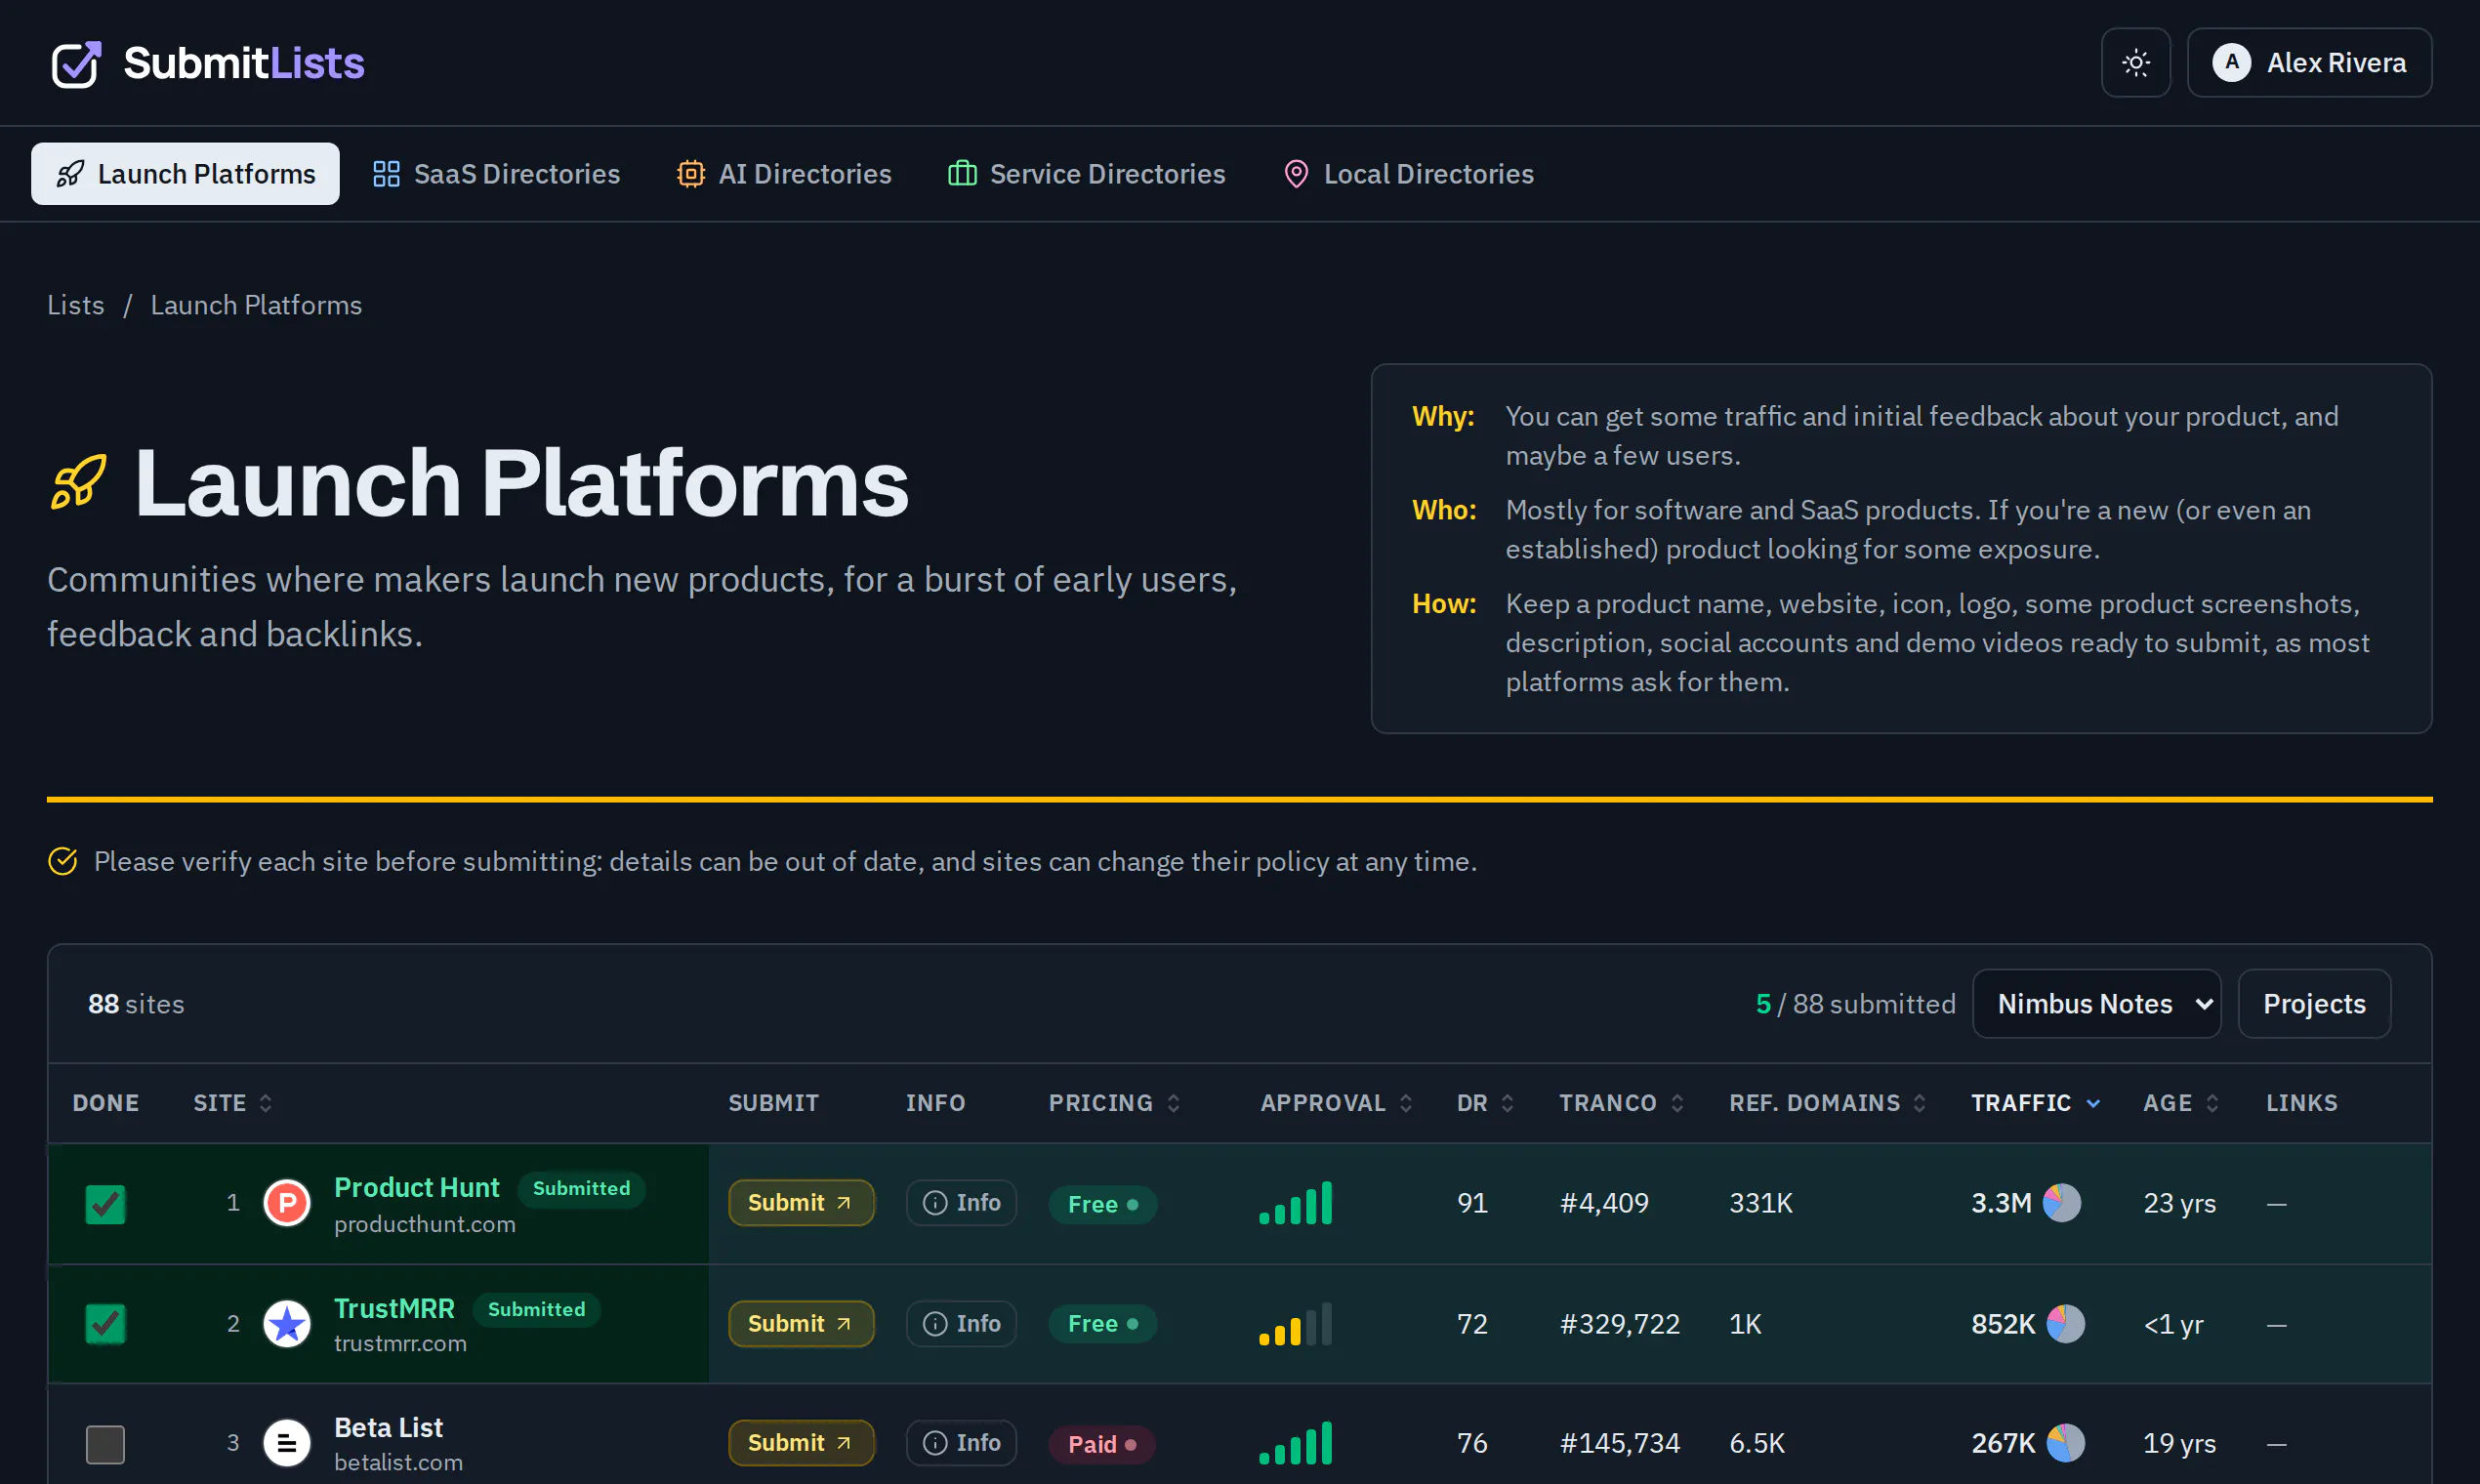This screenshot has width=2480, height=1484.
Task: Open the Nimbus Notes project dropdown
Action: click(2096, 1004)
